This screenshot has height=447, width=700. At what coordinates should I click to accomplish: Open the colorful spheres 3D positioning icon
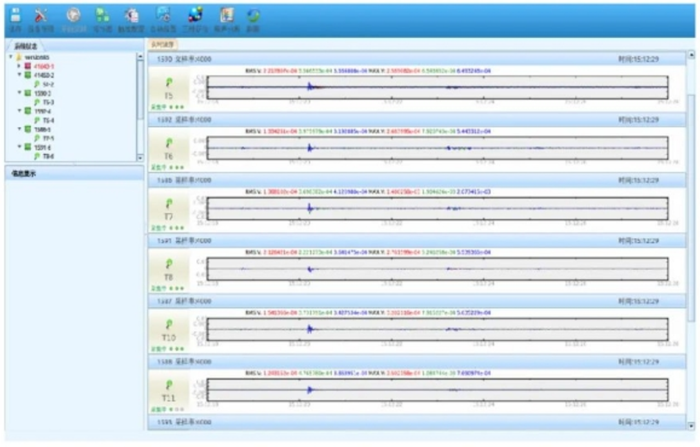tap(196, 15)
